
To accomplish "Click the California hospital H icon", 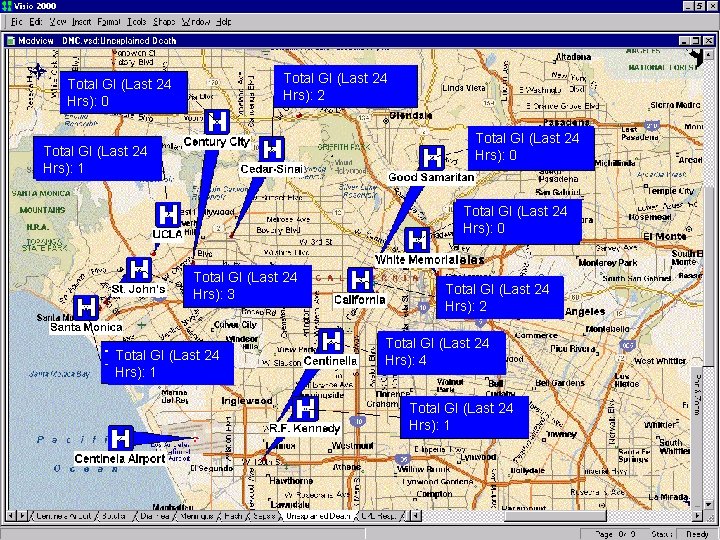I will [x=360, y=280].
